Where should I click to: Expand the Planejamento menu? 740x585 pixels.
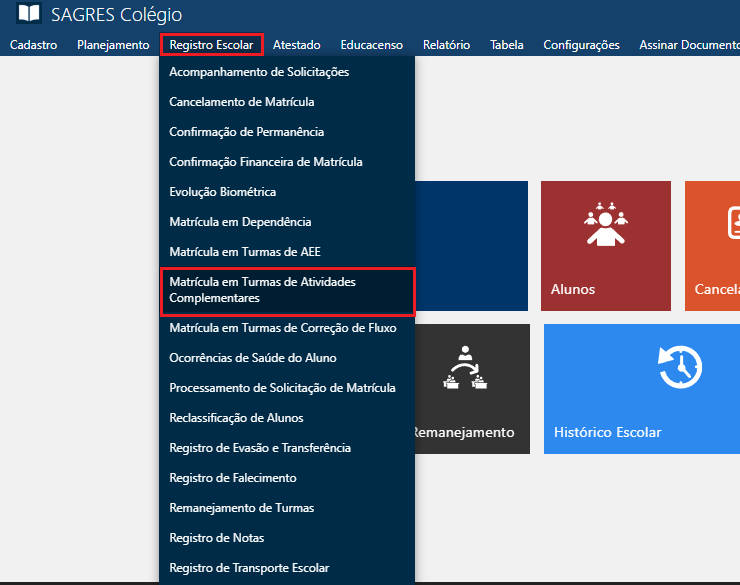tap(113, 45)
